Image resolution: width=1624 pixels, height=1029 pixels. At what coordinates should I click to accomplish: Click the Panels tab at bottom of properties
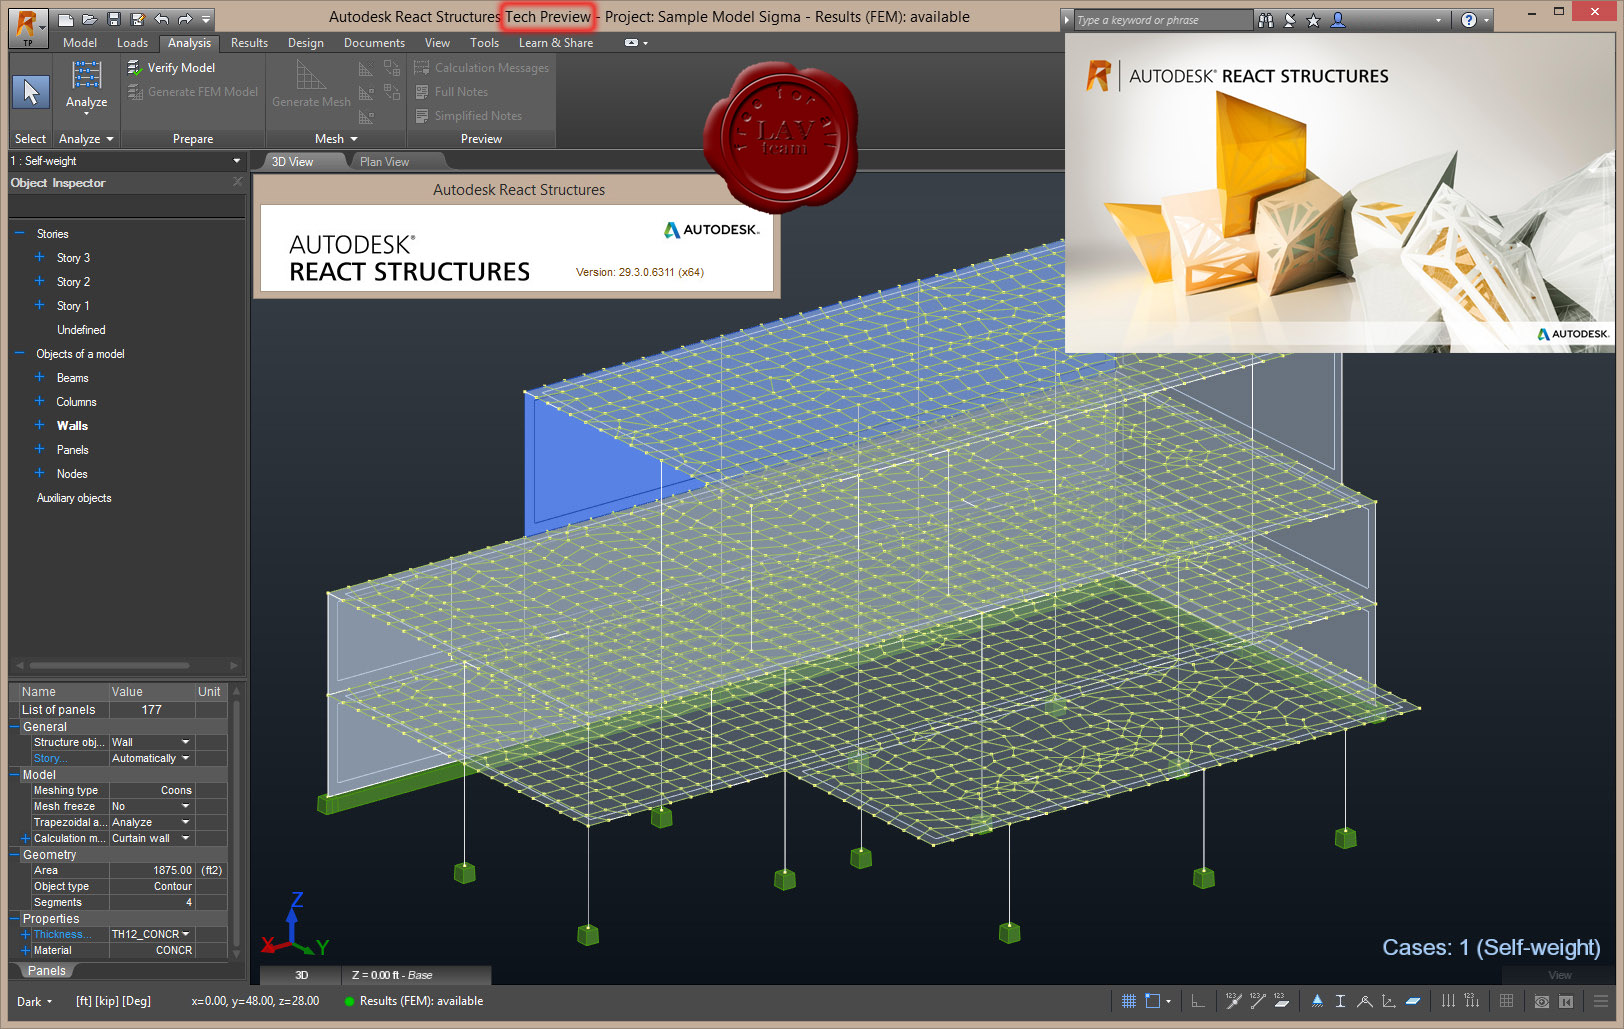46,970
